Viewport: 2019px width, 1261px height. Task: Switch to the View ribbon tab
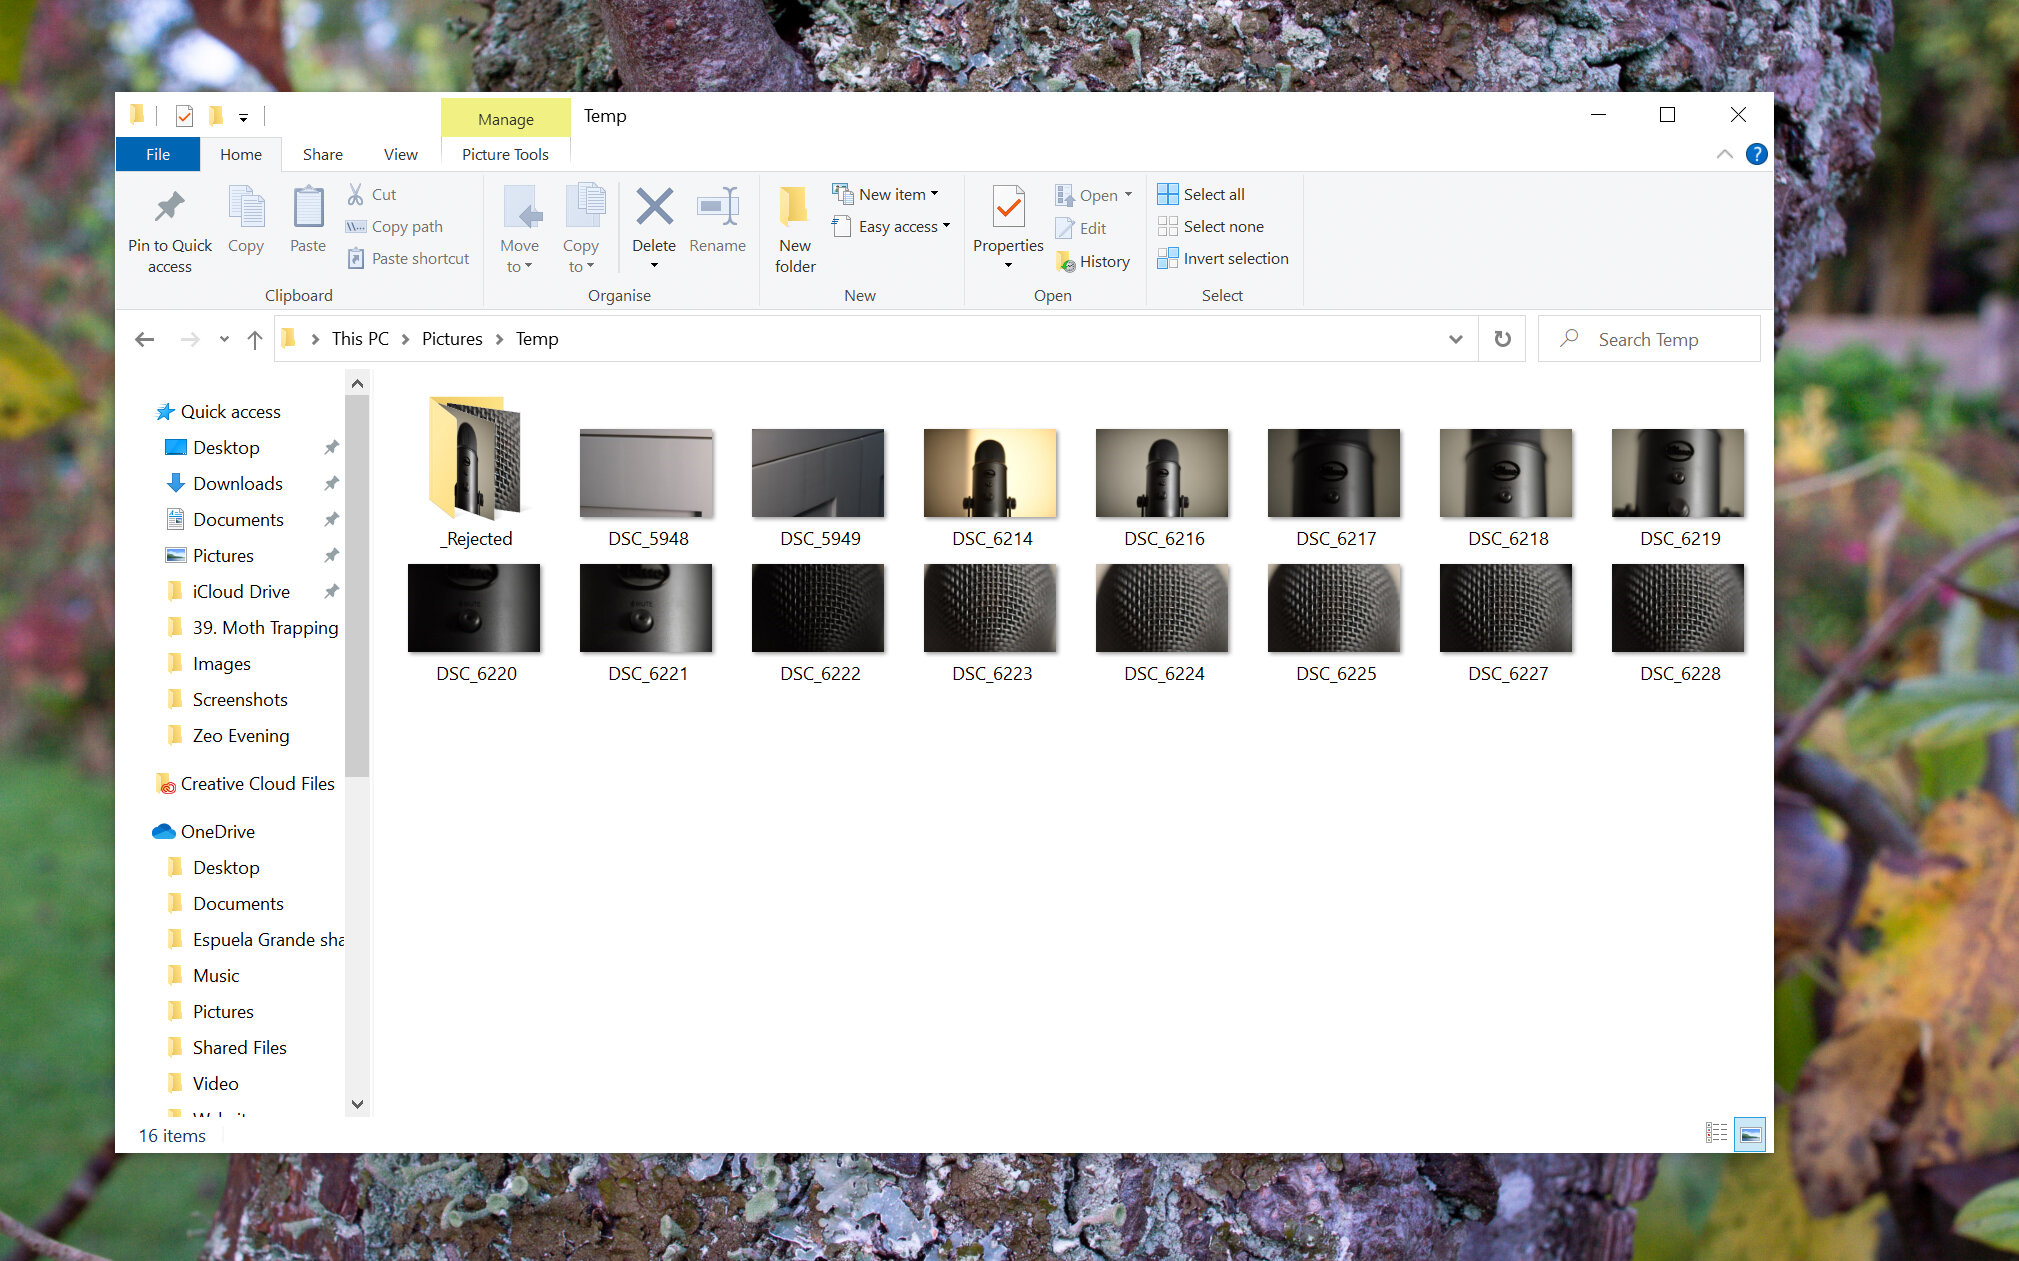[400, 154]
